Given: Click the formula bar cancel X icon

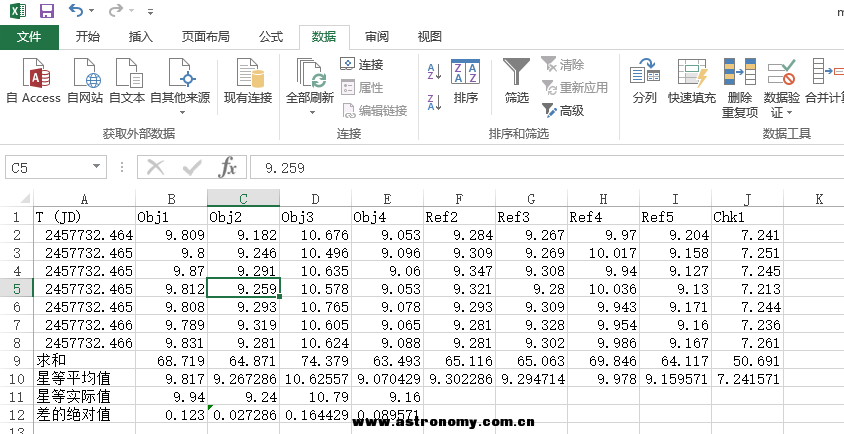Looking at the screenshot, I should (x=156, y=167).
